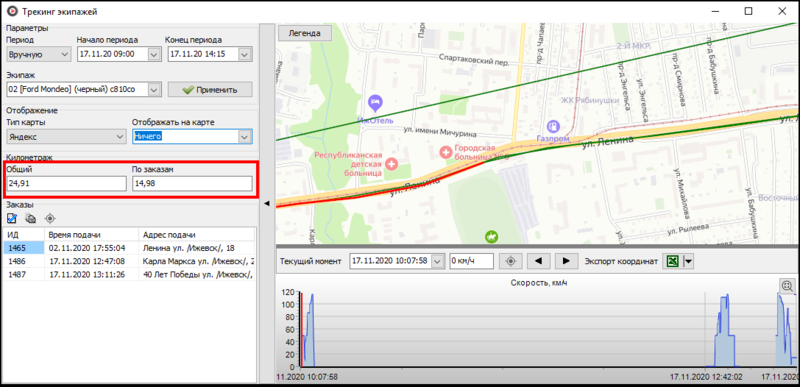Open the Экипаж dropdown with Ford Mondeo
800x387 pixels.
click(154, 90)
